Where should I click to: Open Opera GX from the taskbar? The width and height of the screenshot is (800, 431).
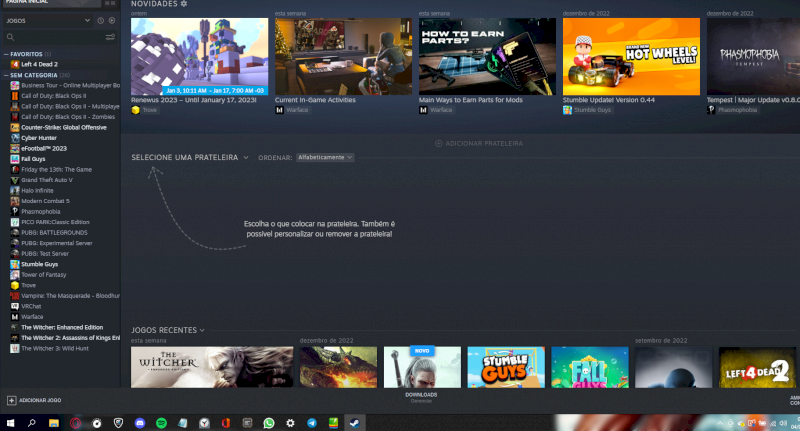tap(76, 423)
